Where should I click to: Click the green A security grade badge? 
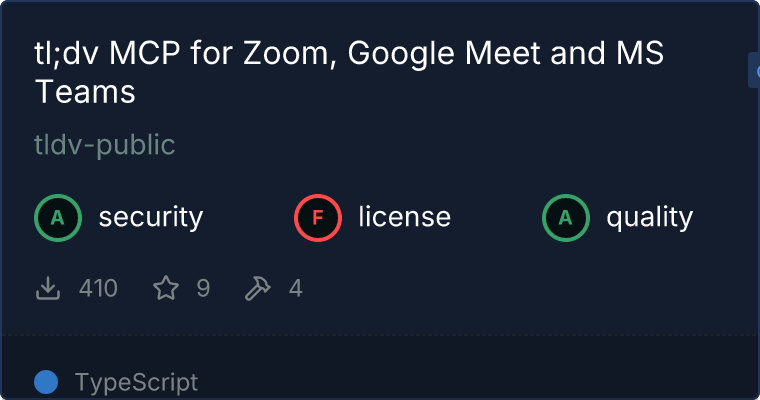pos(58,217)
